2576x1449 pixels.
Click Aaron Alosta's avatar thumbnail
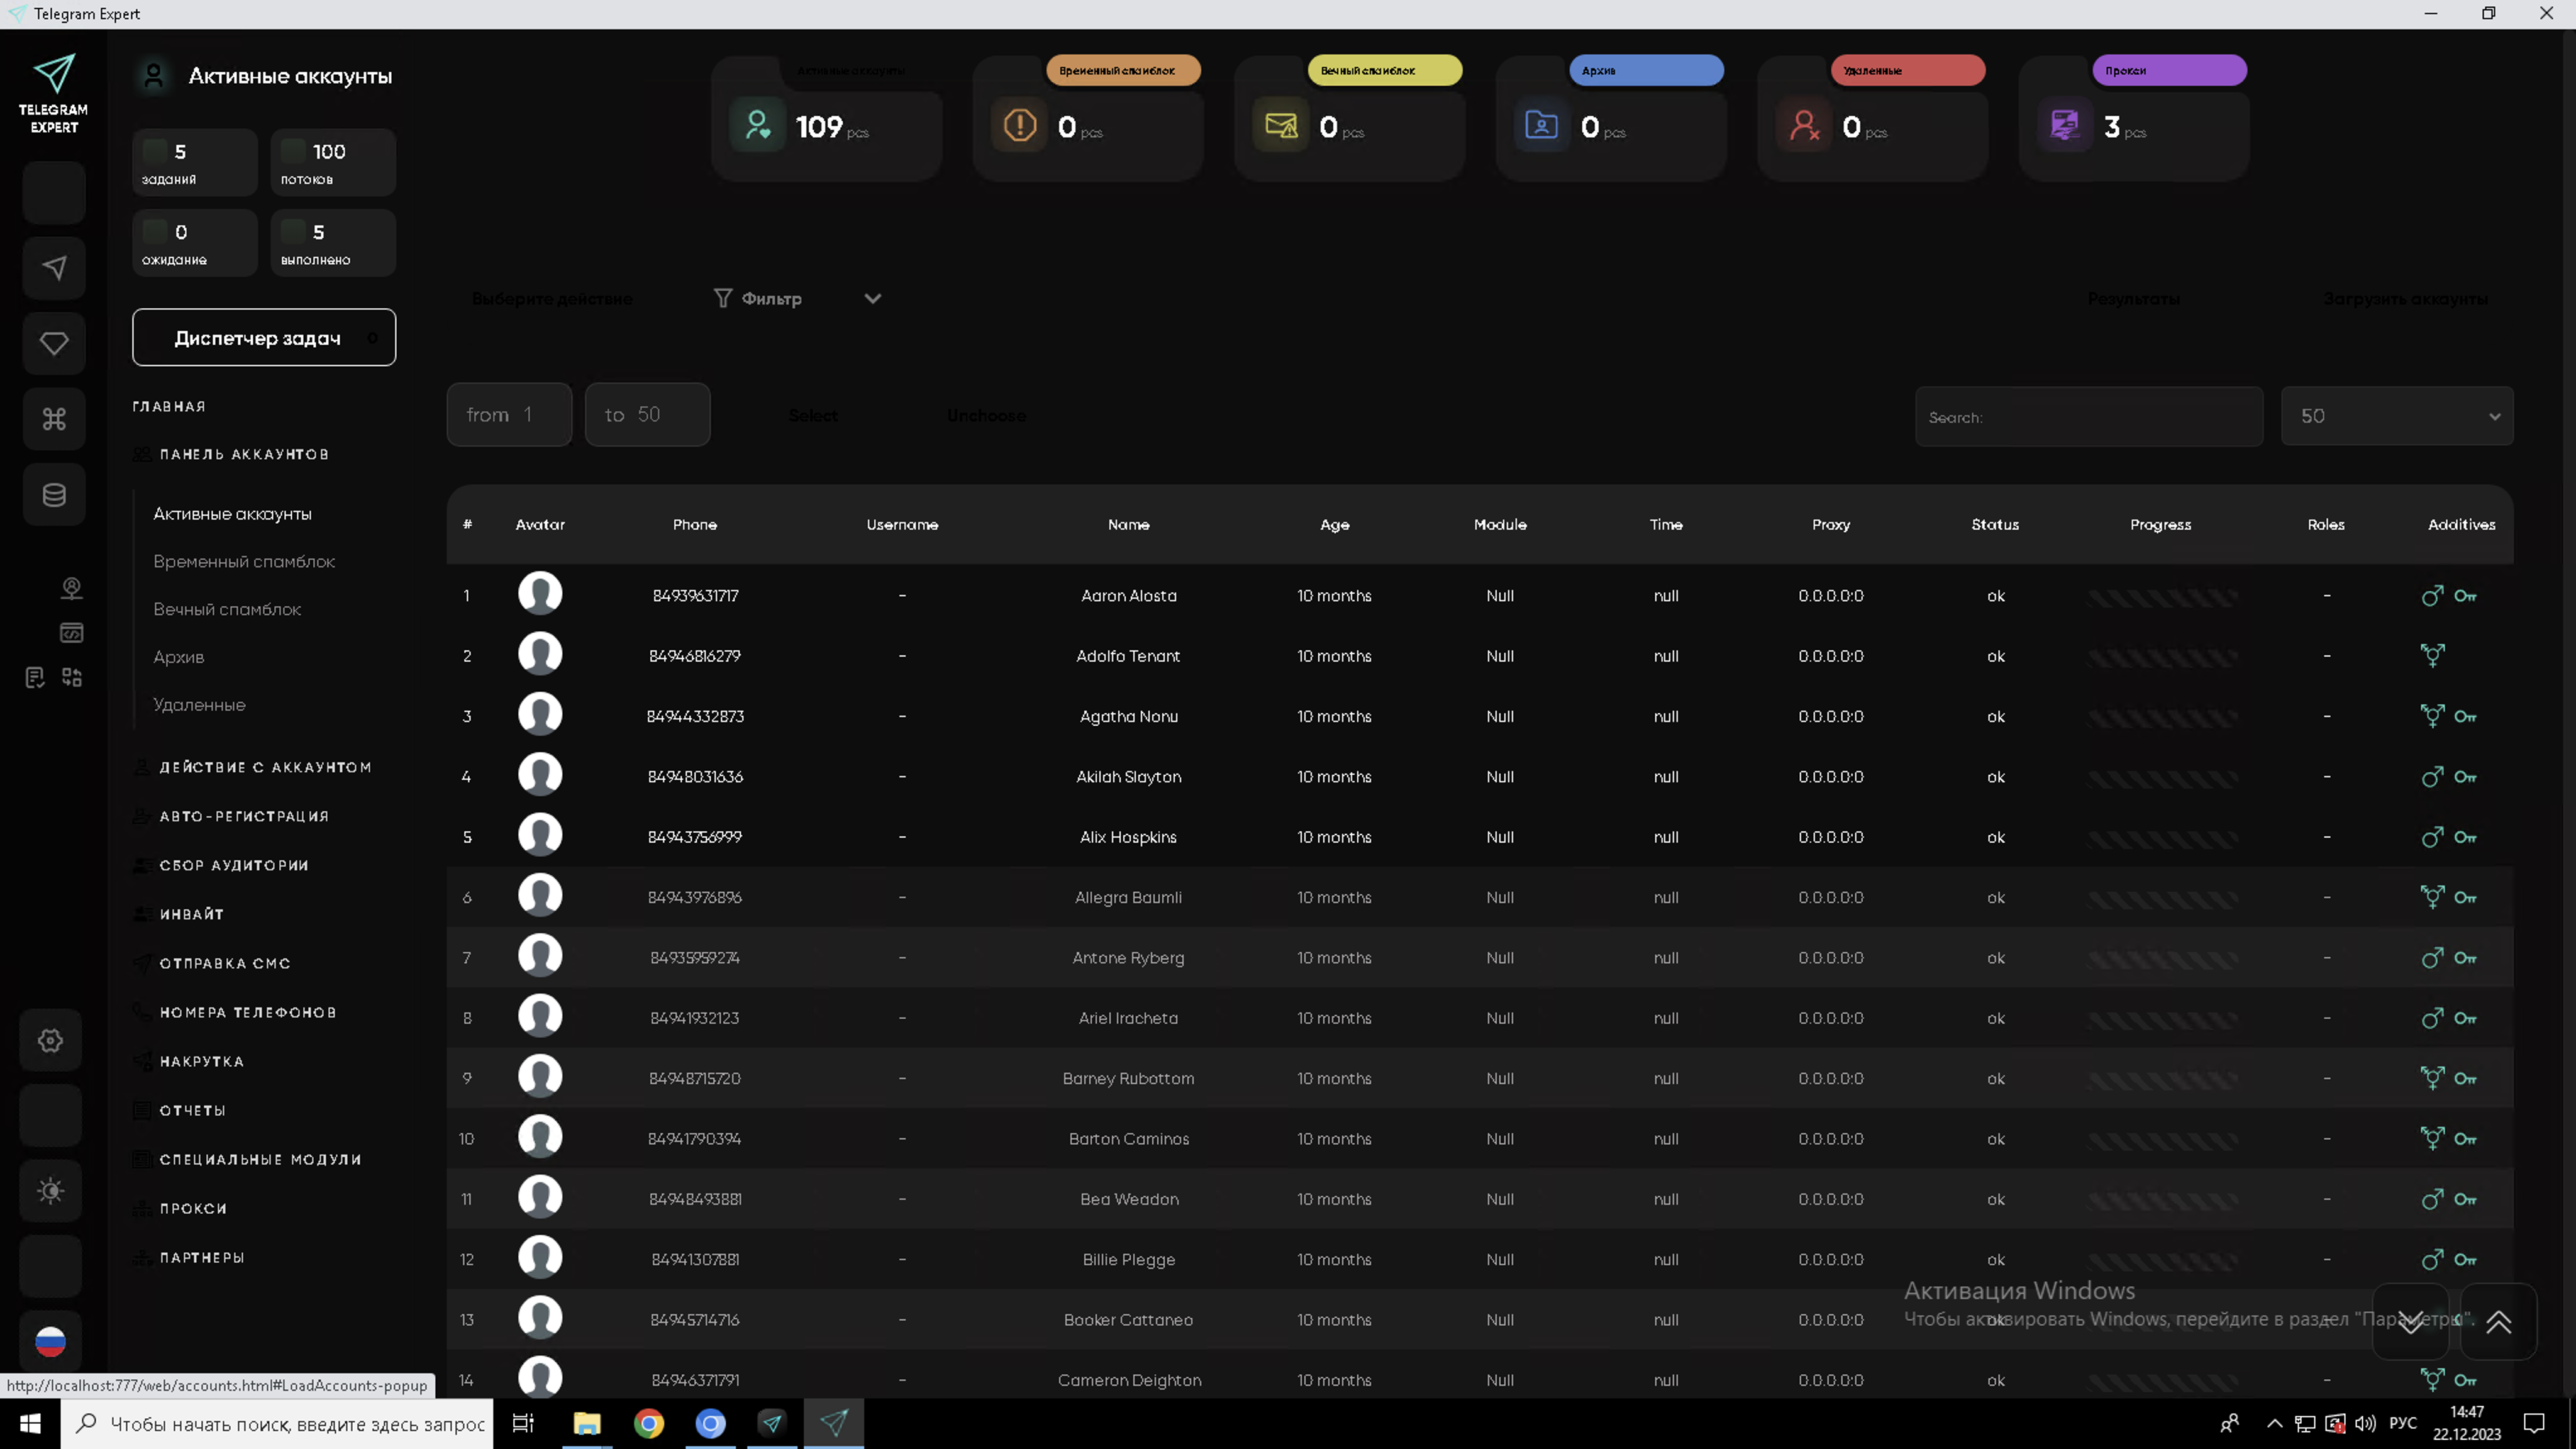540,594
